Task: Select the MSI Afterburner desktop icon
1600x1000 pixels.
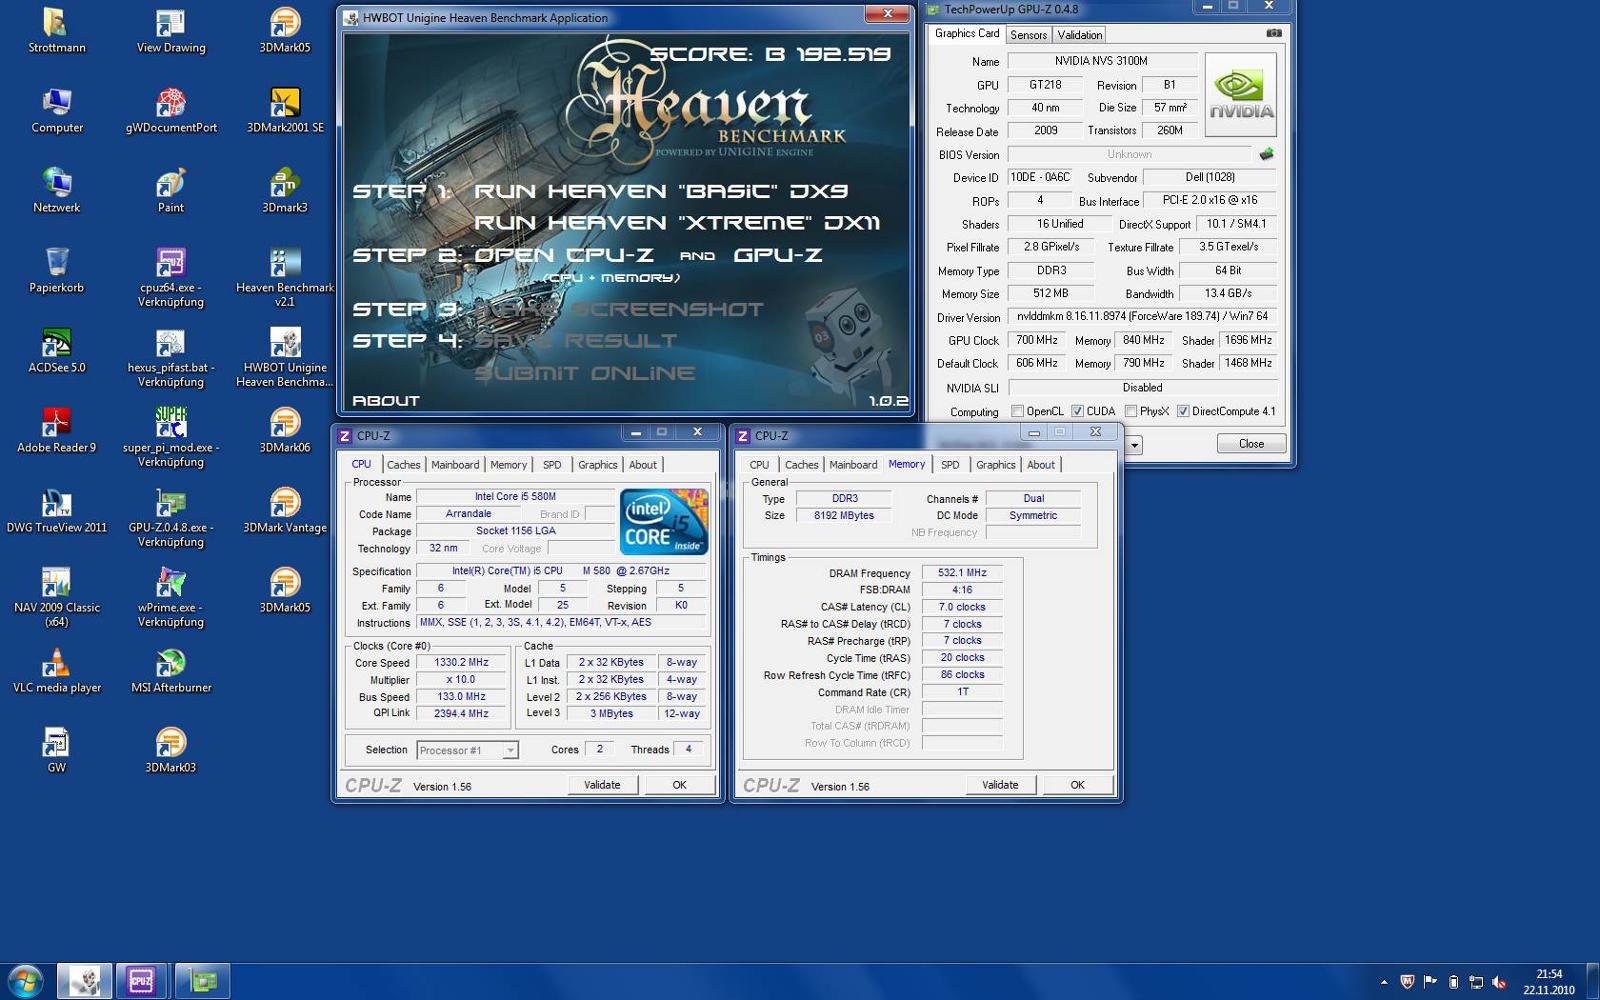Action: point(170,670)
